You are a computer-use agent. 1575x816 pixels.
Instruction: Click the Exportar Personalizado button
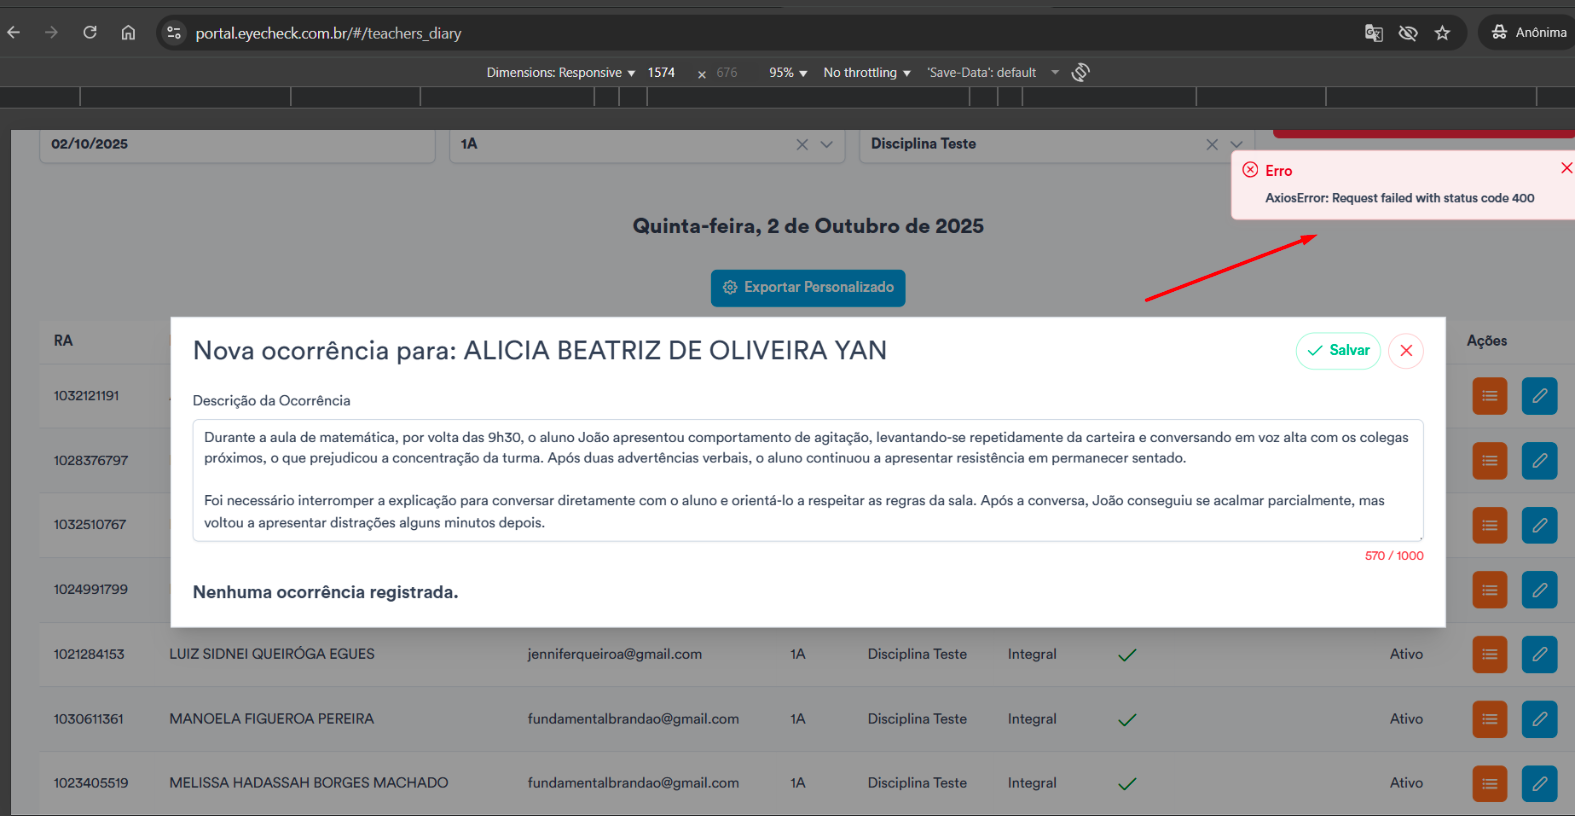(808, 288)
